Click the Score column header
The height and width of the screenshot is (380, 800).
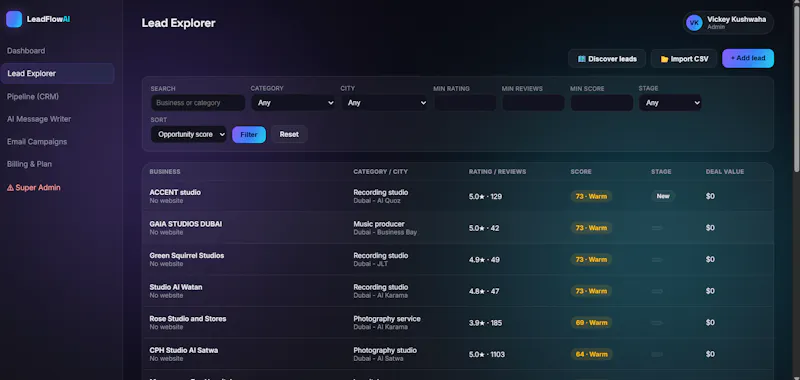(x=581, y=172)
